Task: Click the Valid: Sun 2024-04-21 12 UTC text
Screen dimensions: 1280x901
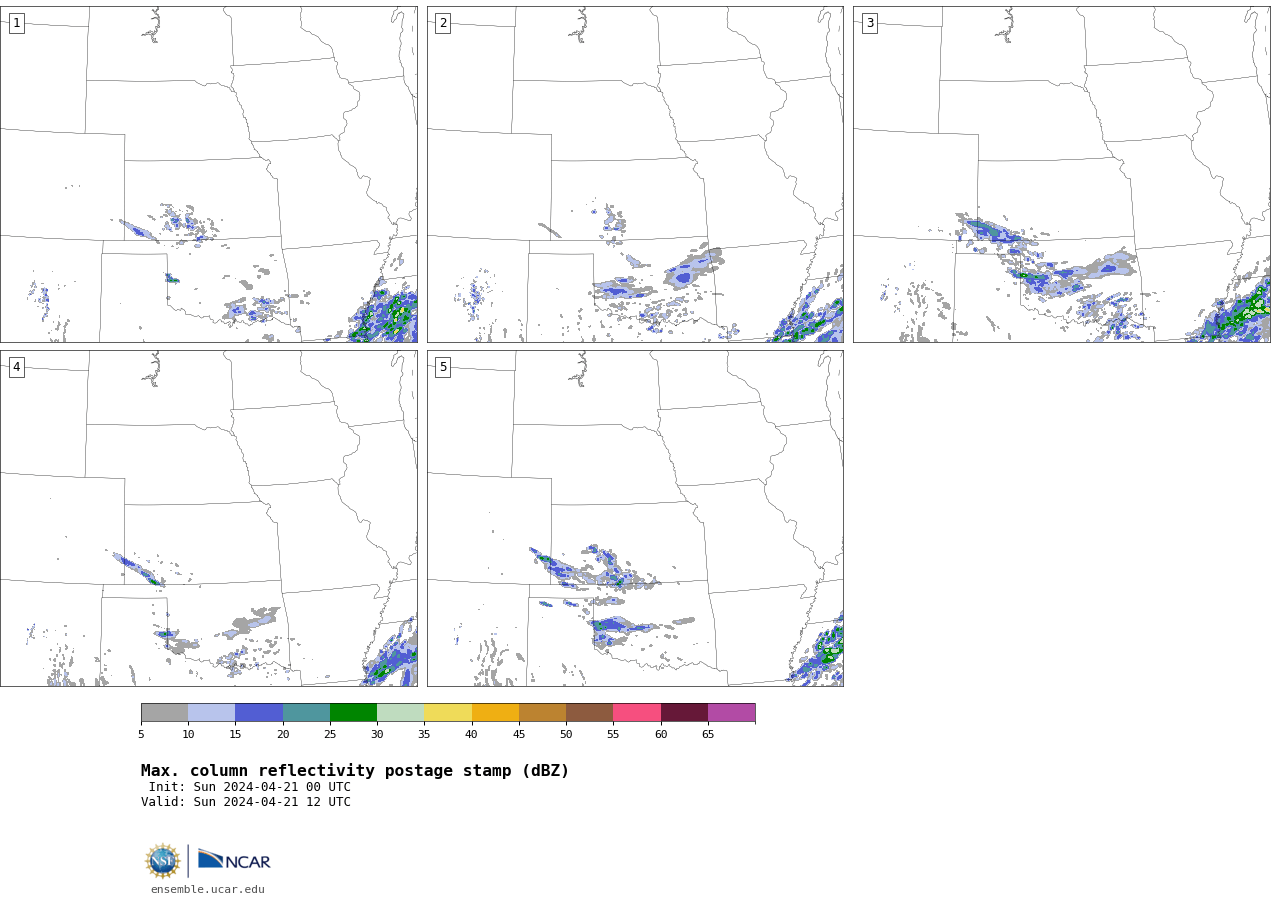Action: [246, 802]
